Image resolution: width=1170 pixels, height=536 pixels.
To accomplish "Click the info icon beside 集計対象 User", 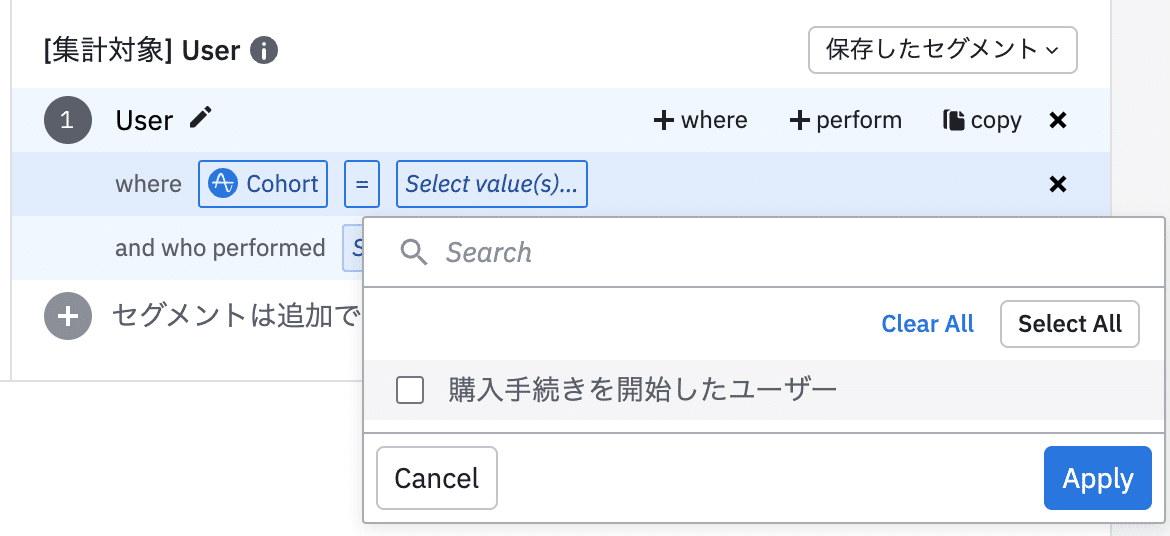I will click(x=263, y=50).
